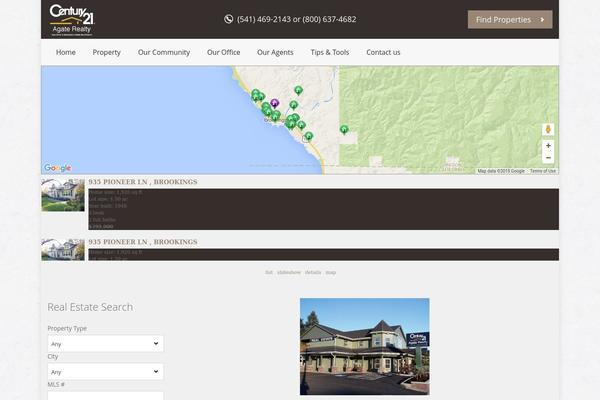The height and width of the screenshot is (400, 600).
Task: Open the Our Community menu item
Action: pos(164,52)
